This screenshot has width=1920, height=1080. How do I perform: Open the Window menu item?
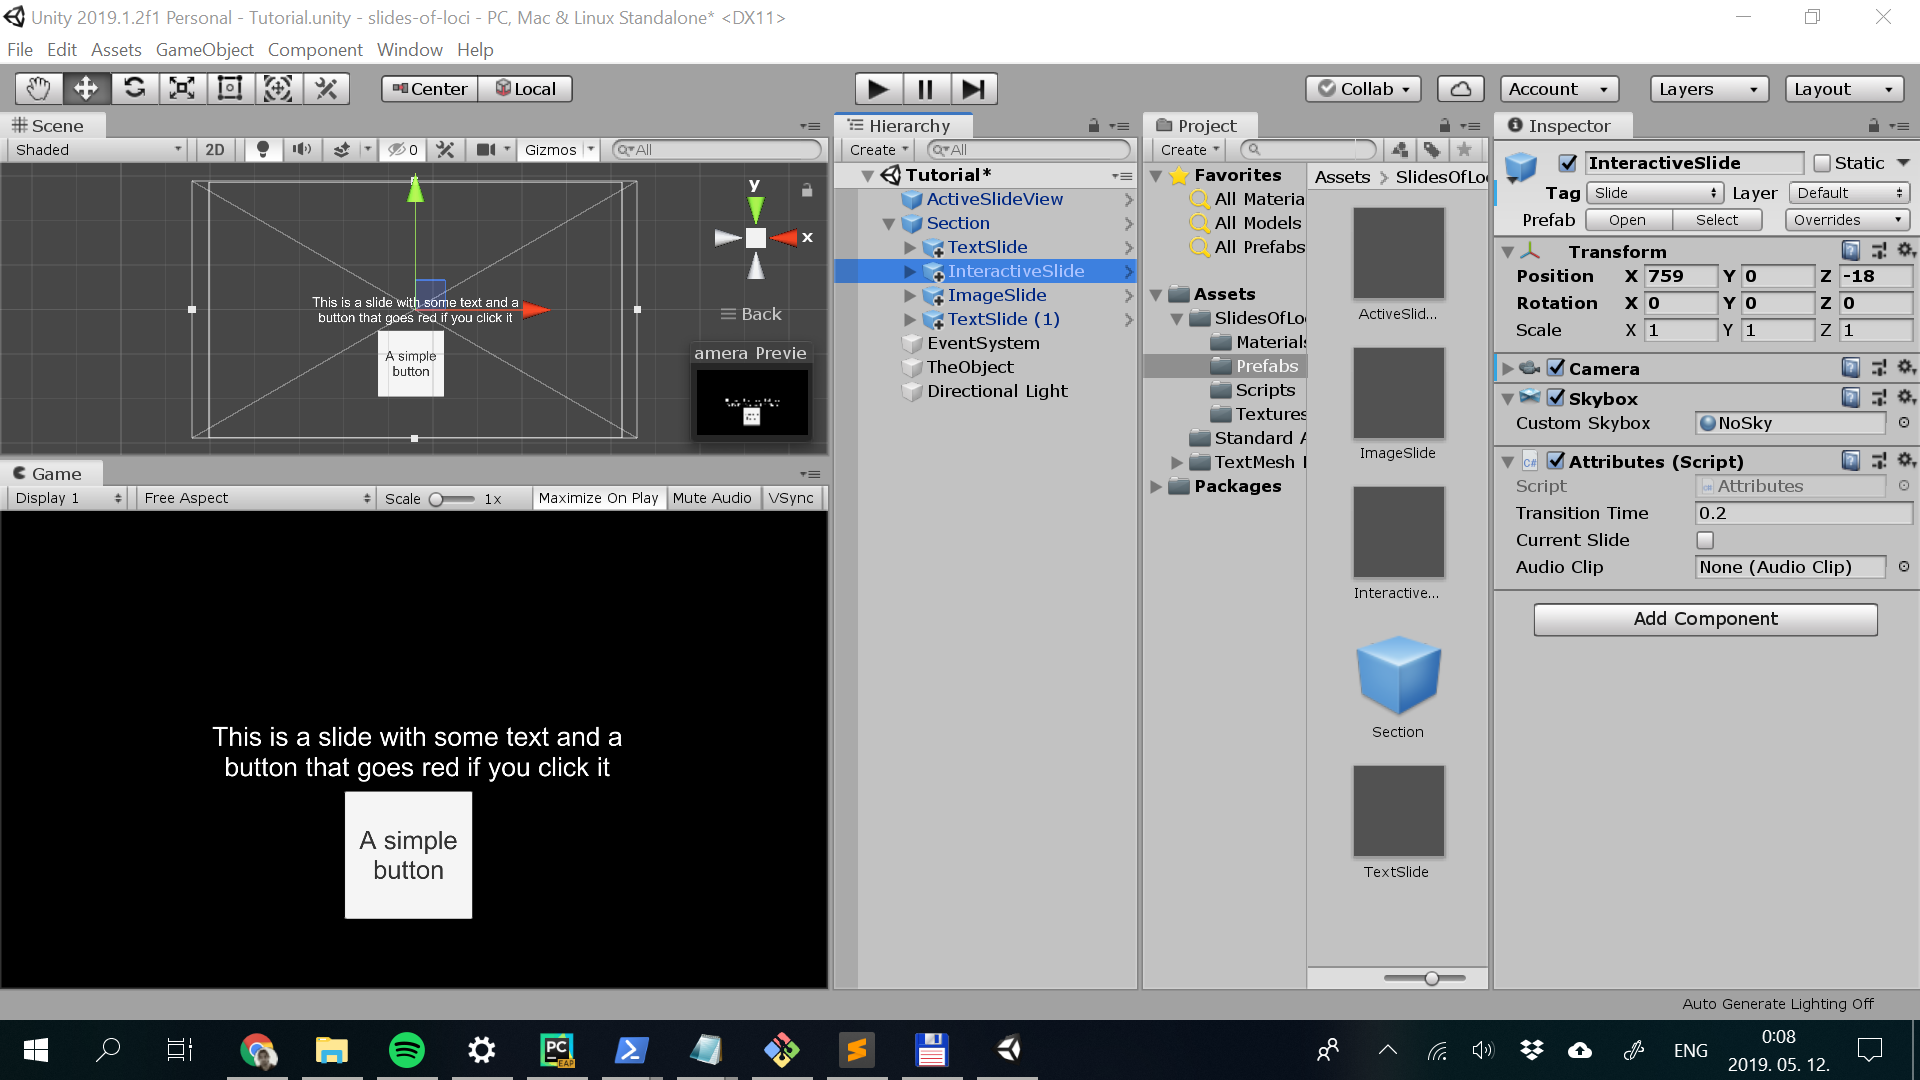pos(409,50)
